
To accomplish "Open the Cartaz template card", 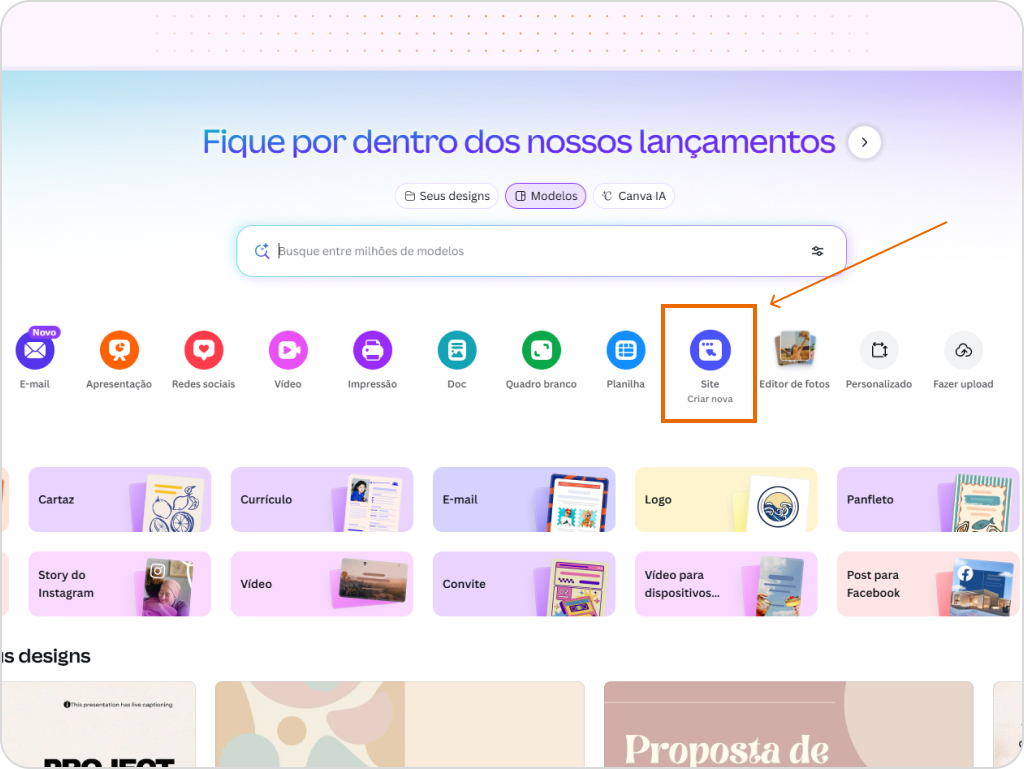I will 119,499.
